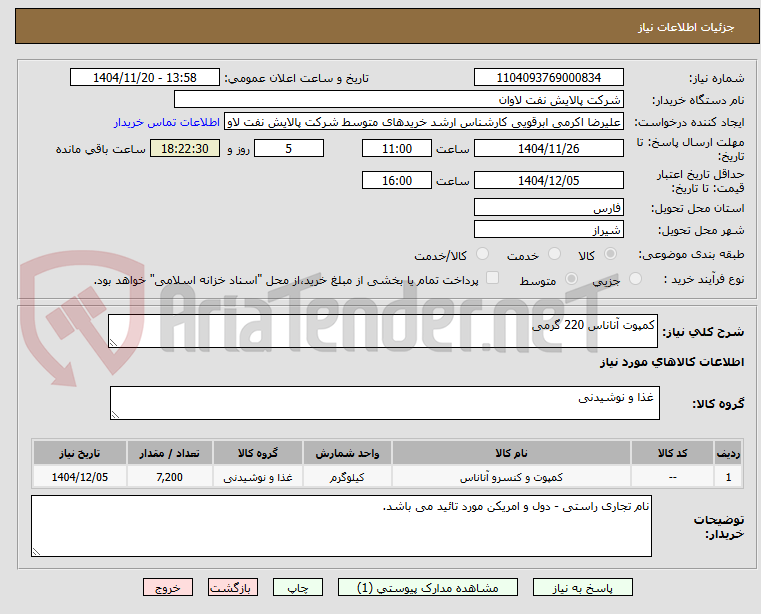Select the جزیی purchase type radio
This screenshot has height=614, width=761.
point(635,279)
